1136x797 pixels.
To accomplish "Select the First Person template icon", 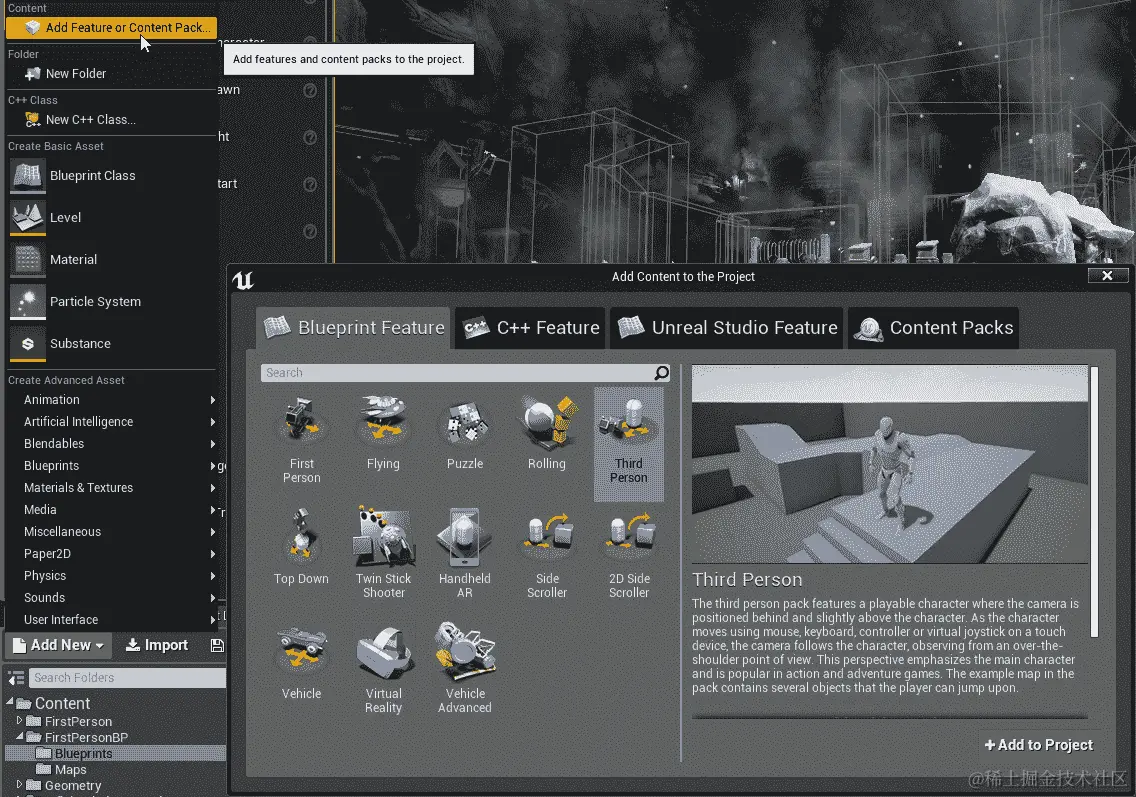I will tap(301, 420).
